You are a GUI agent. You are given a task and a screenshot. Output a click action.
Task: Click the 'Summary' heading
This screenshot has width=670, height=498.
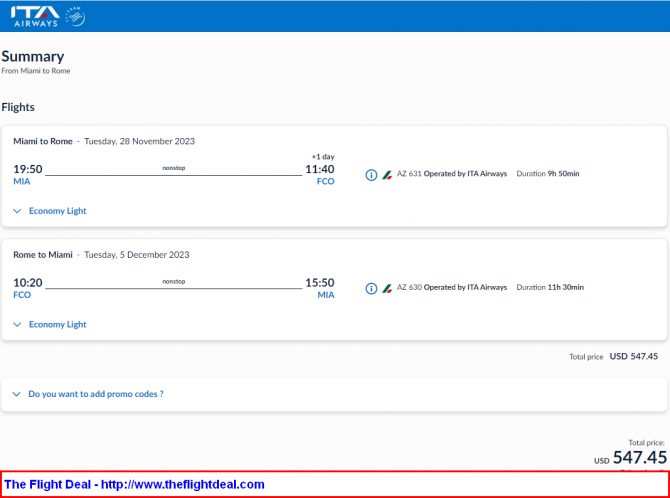tap(33, 56)
